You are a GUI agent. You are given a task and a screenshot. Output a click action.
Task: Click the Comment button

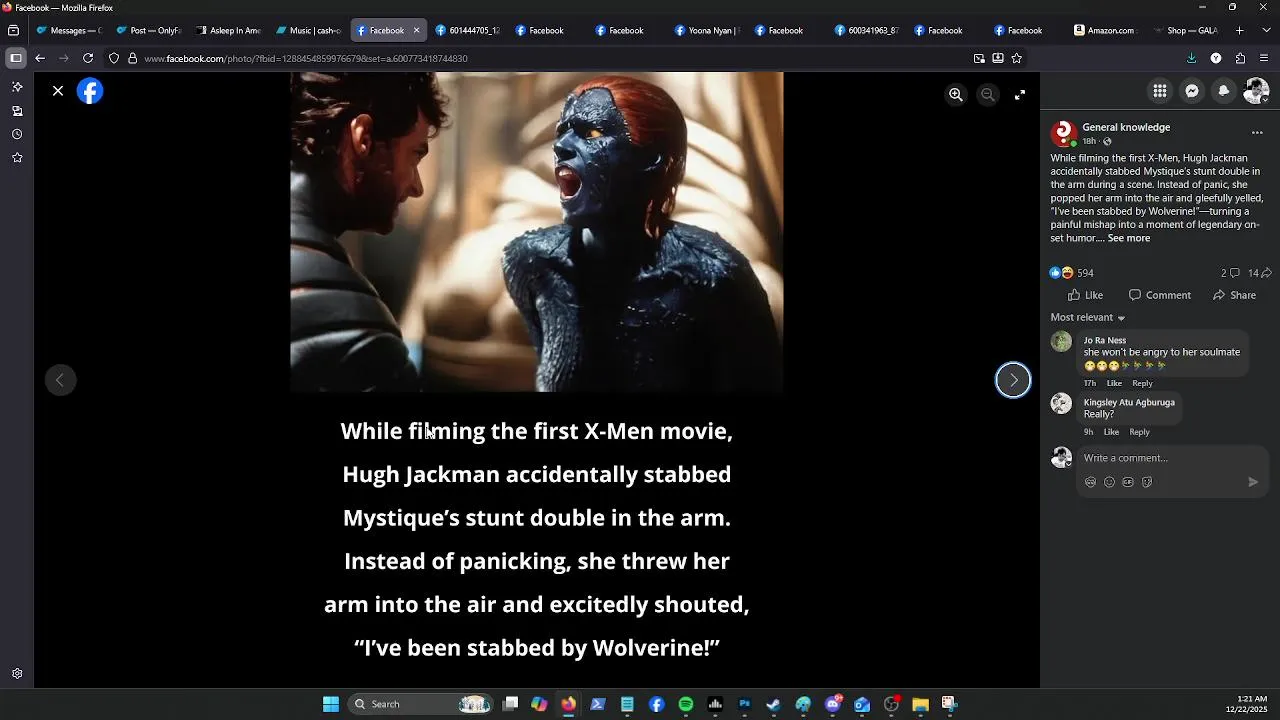pyautogui.click(x=1160, y=295)
